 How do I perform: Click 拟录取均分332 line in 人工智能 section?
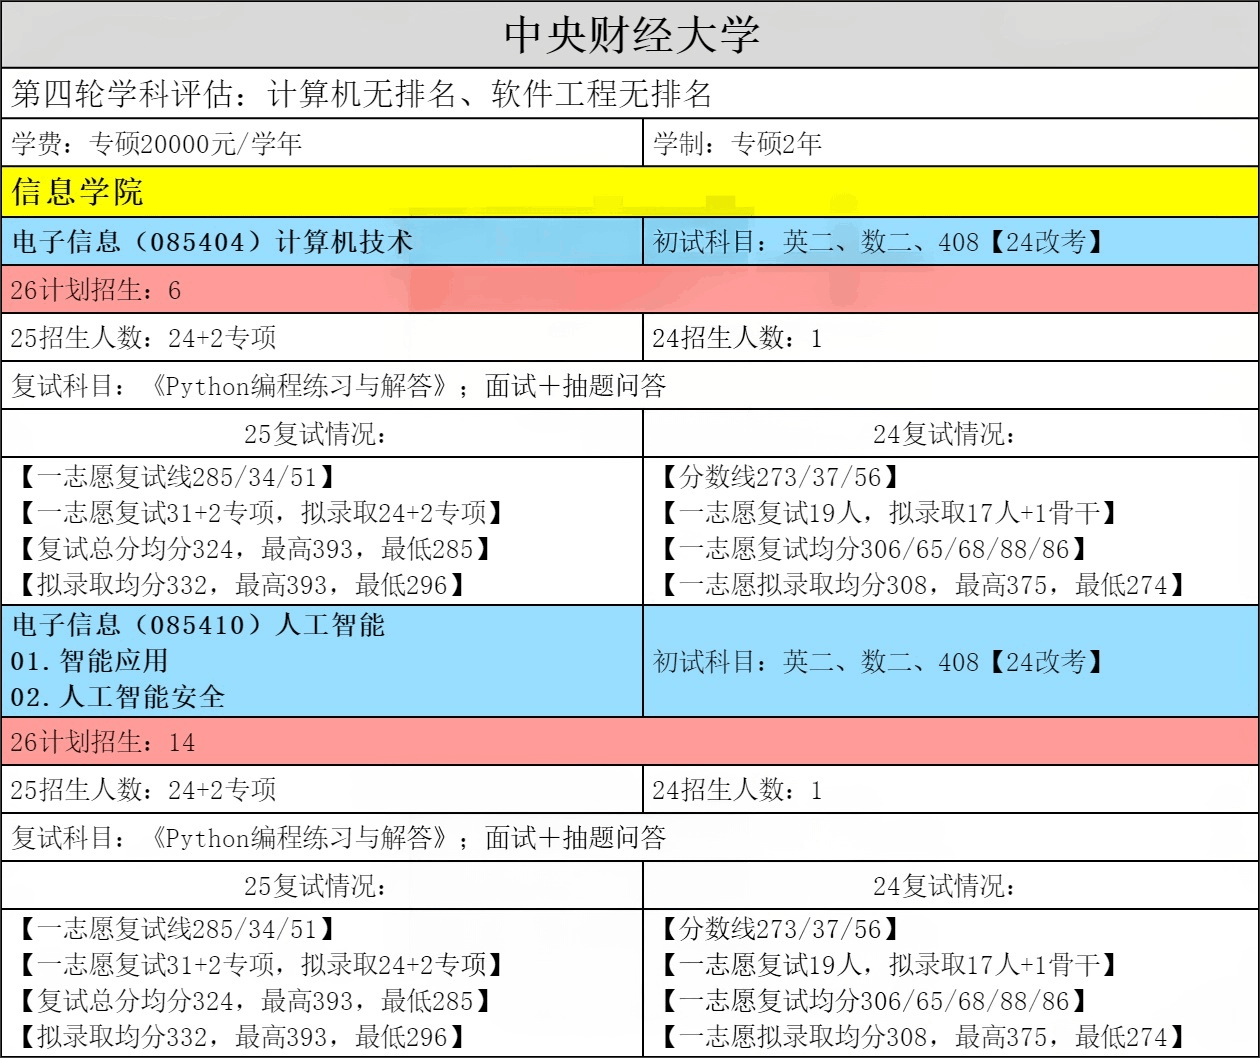242,1037
